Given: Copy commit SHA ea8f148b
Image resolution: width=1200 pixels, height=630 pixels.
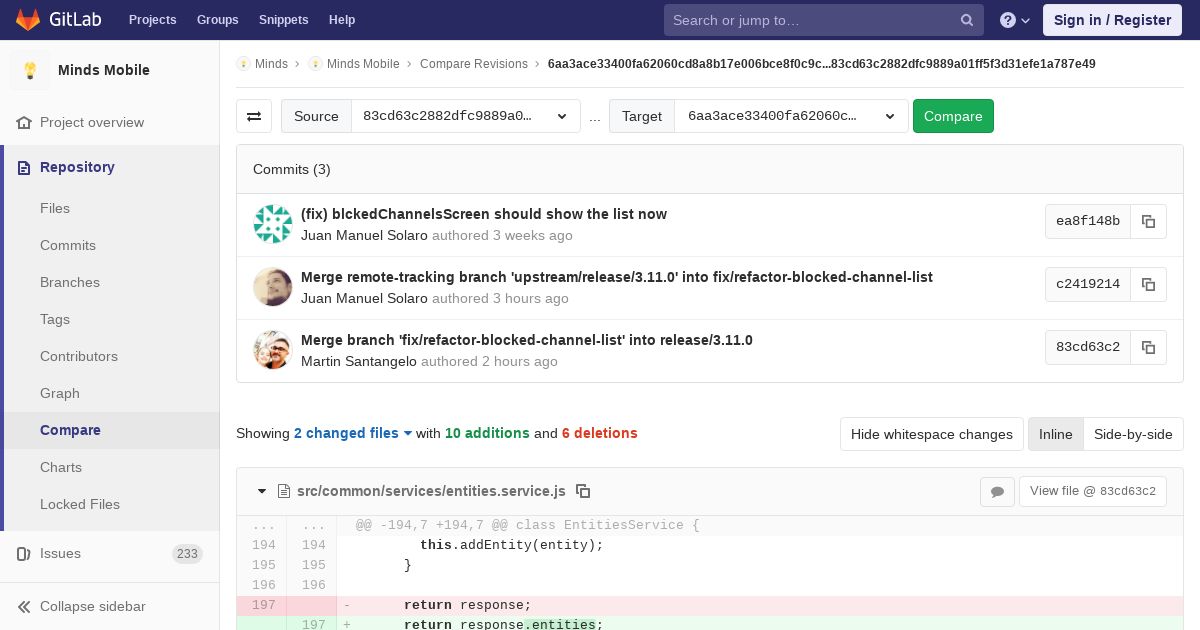Looking at the screenshot, I should [x=1148, y=221].
